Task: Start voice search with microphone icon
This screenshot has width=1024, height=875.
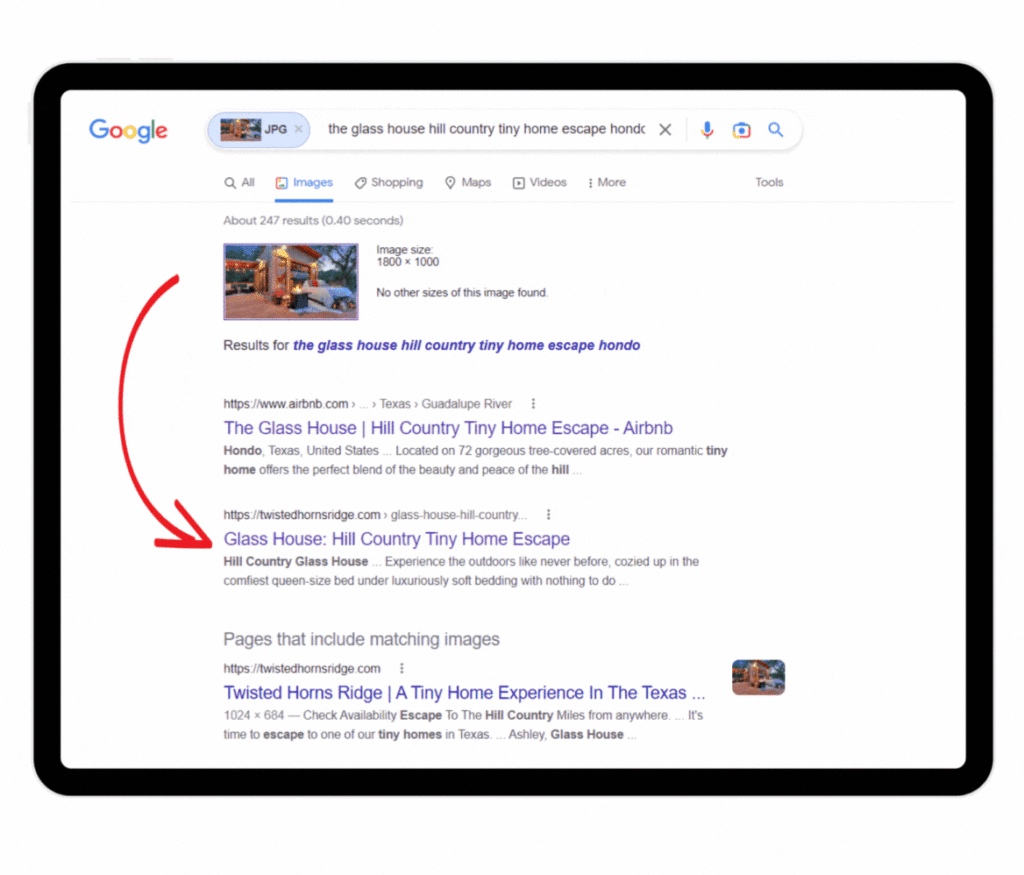Action: click(x=707, y=130)
